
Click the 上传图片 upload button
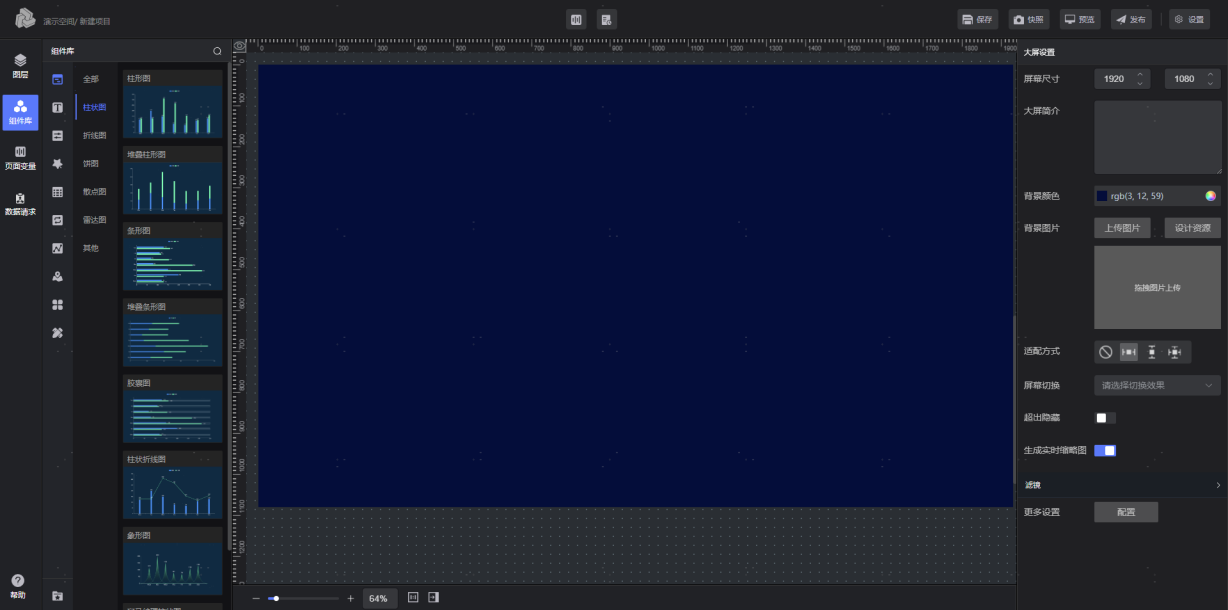coord(1122,228)
